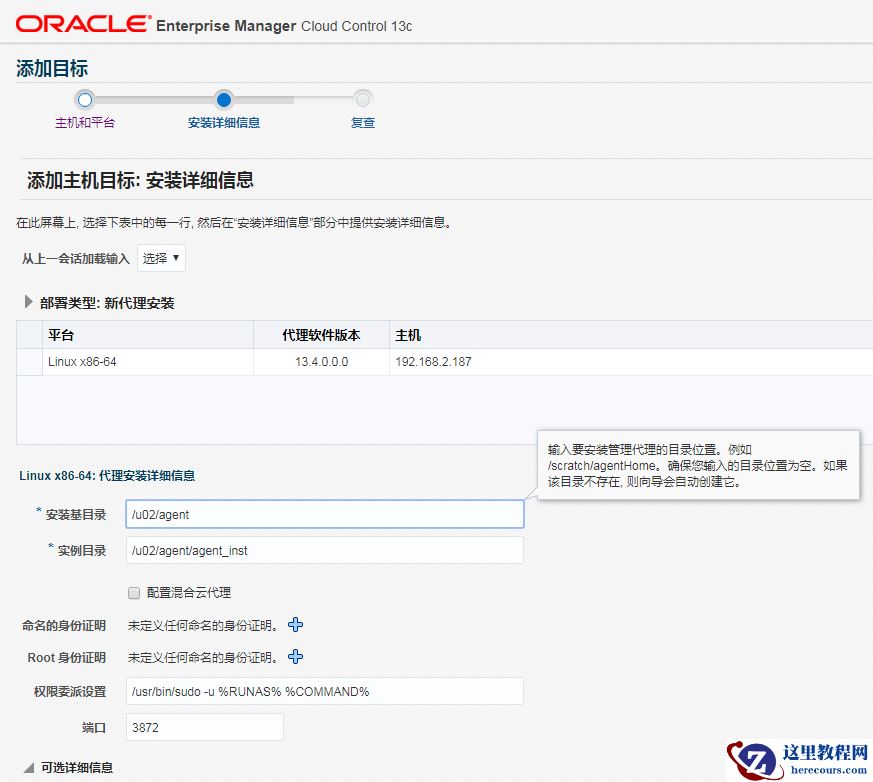Select the 安装详细信息 wizard step
The image size is (873, 782).
(x=224, y=122)
